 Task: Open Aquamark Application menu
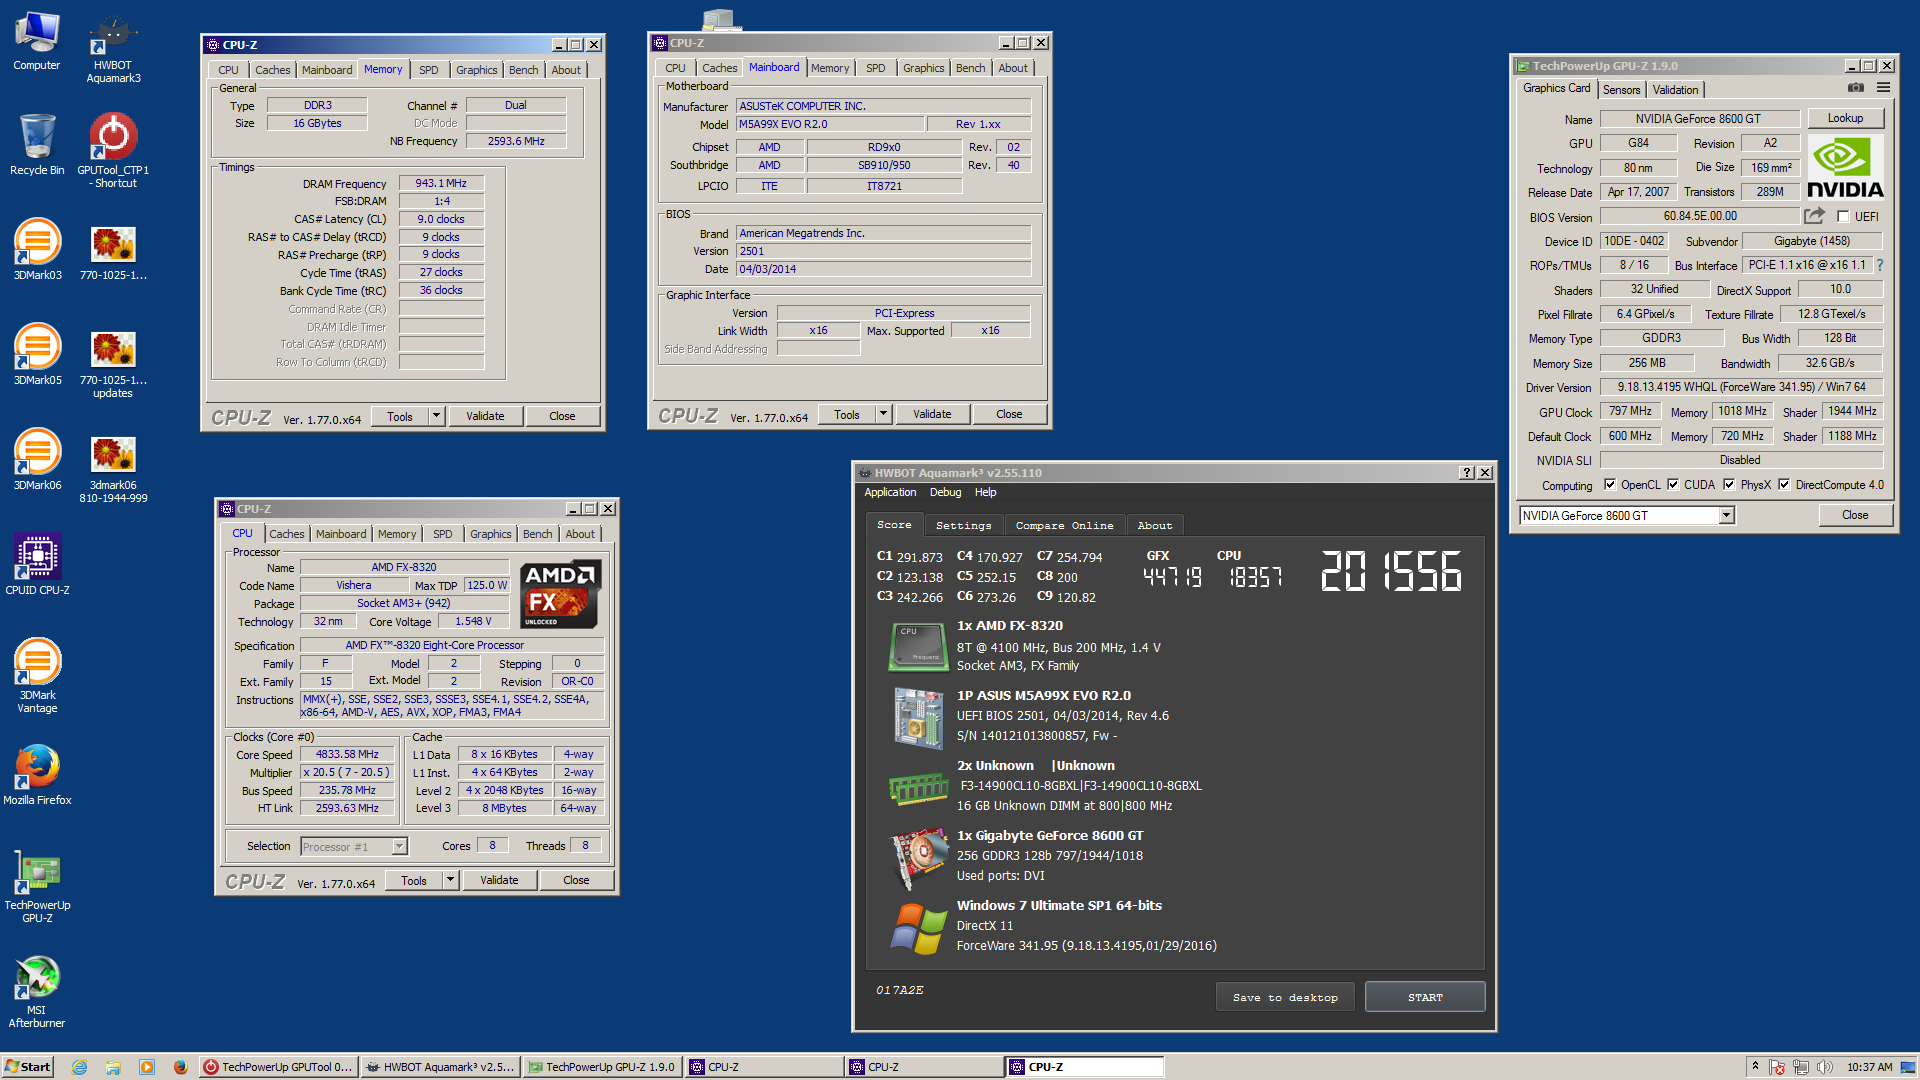(890, 492)
